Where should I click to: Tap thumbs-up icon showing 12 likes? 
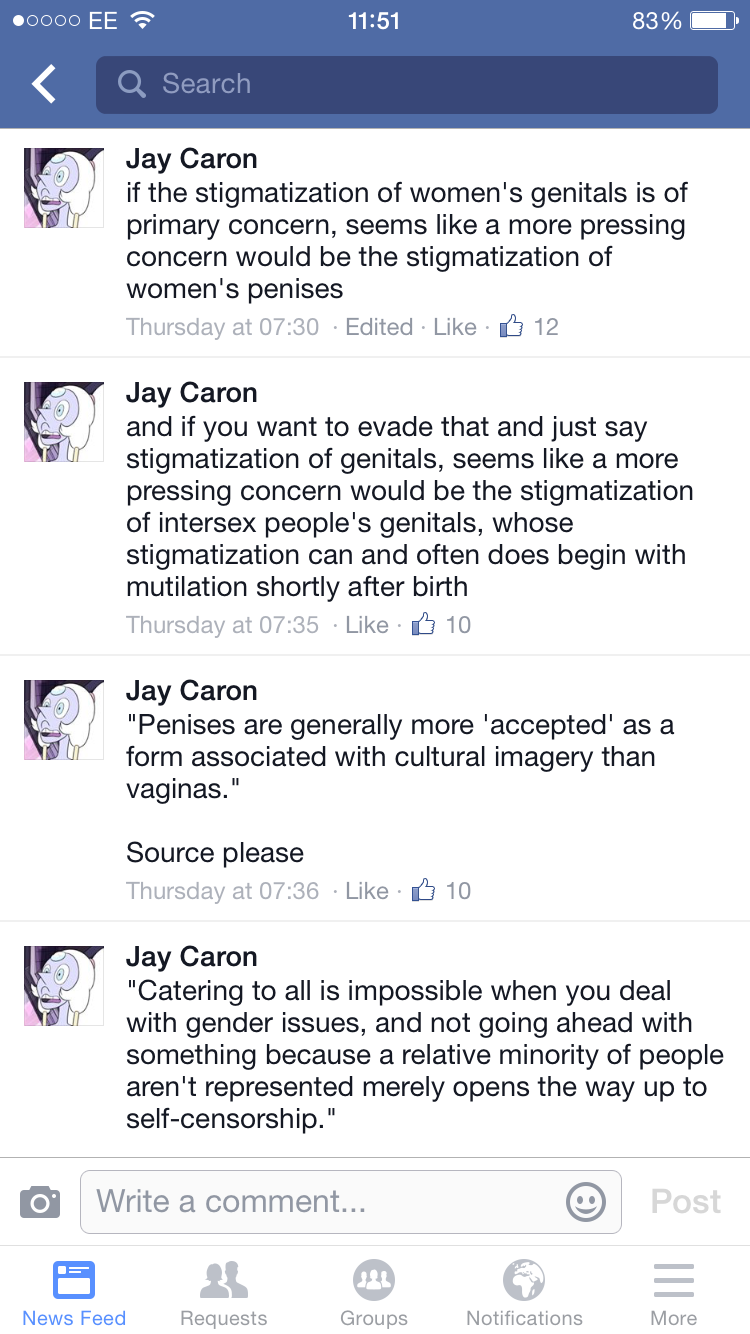point(511,326)
